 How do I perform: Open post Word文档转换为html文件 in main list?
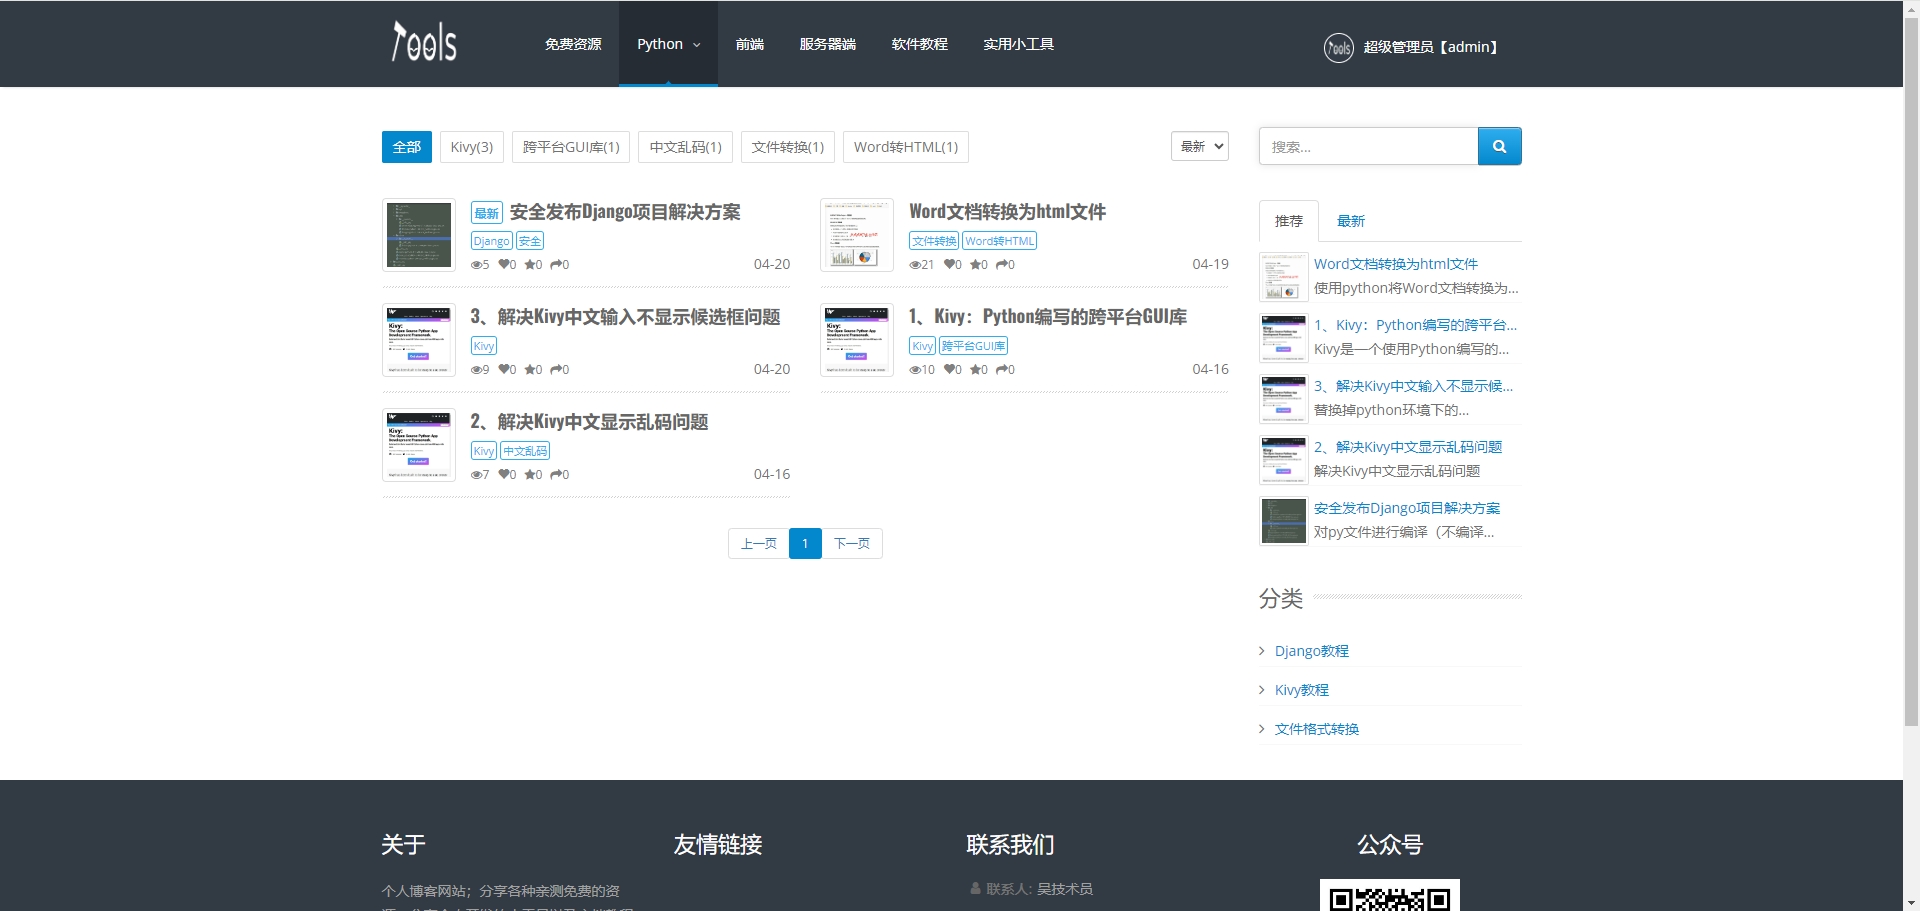click(x=1007, y=212)
